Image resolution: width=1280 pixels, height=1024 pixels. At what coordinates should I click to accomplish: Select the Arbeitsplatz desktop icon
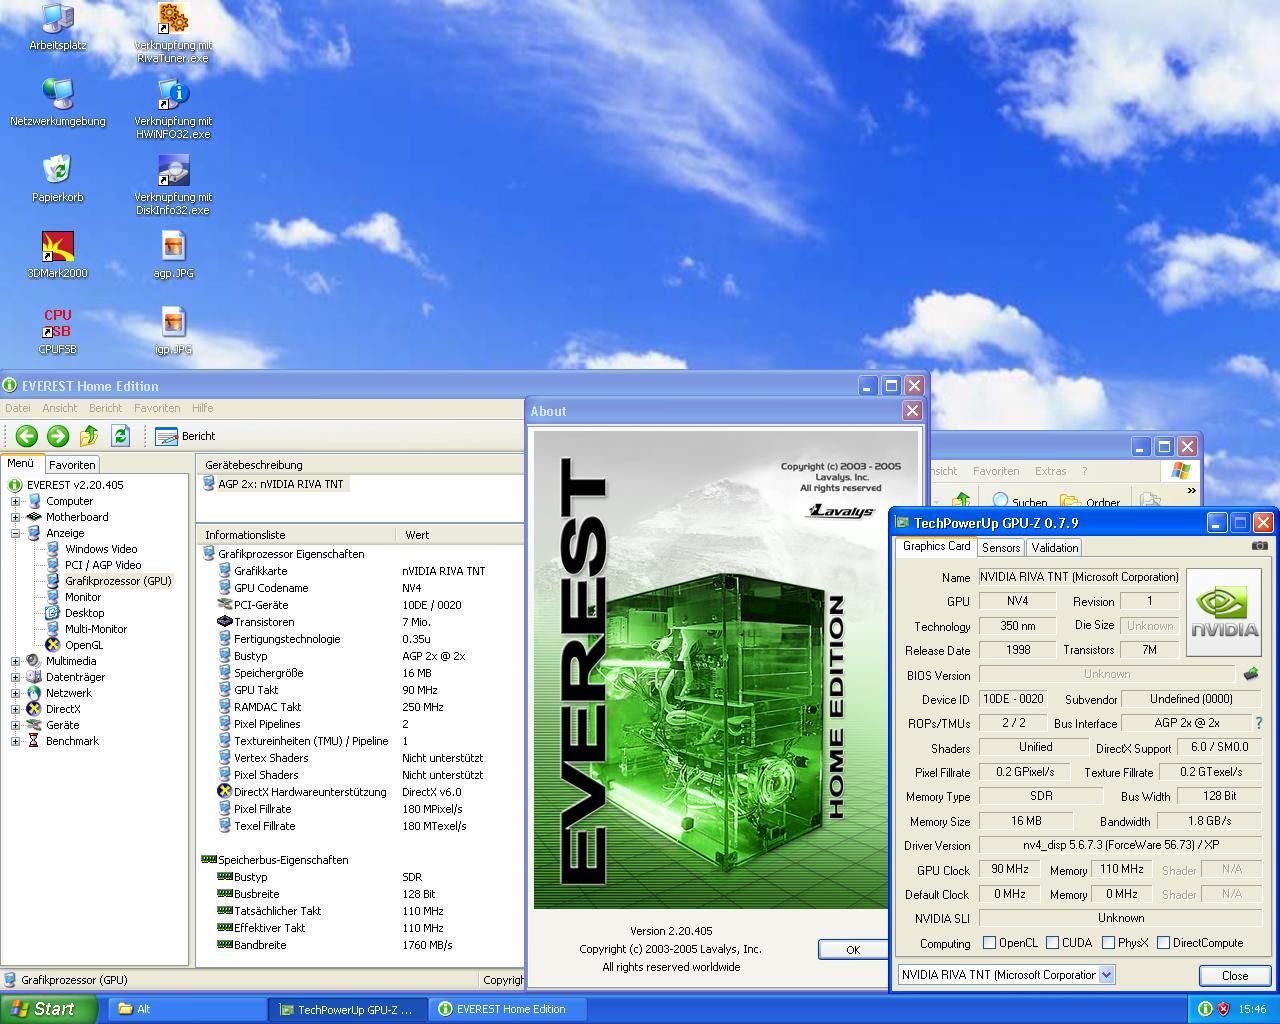tap(58, 27)
